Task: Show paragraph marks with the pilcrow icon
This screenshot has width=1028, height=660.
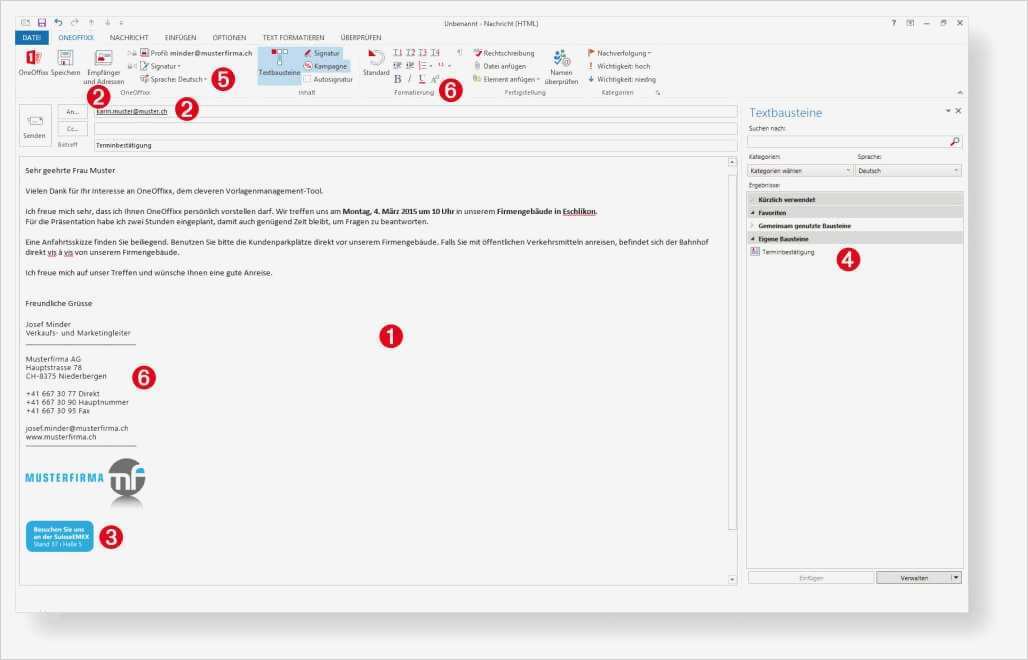Action: [460, 52]
